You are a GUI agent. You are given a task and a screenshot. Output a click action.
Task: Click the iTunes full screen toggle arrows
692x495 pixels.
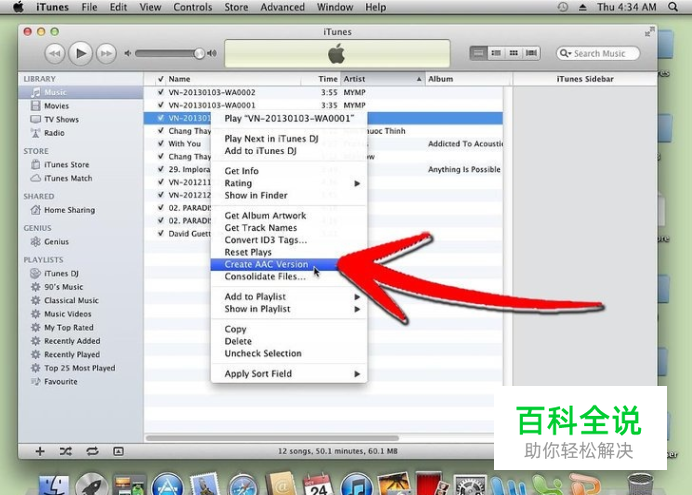pyautogui.click(x=649, y=32)
